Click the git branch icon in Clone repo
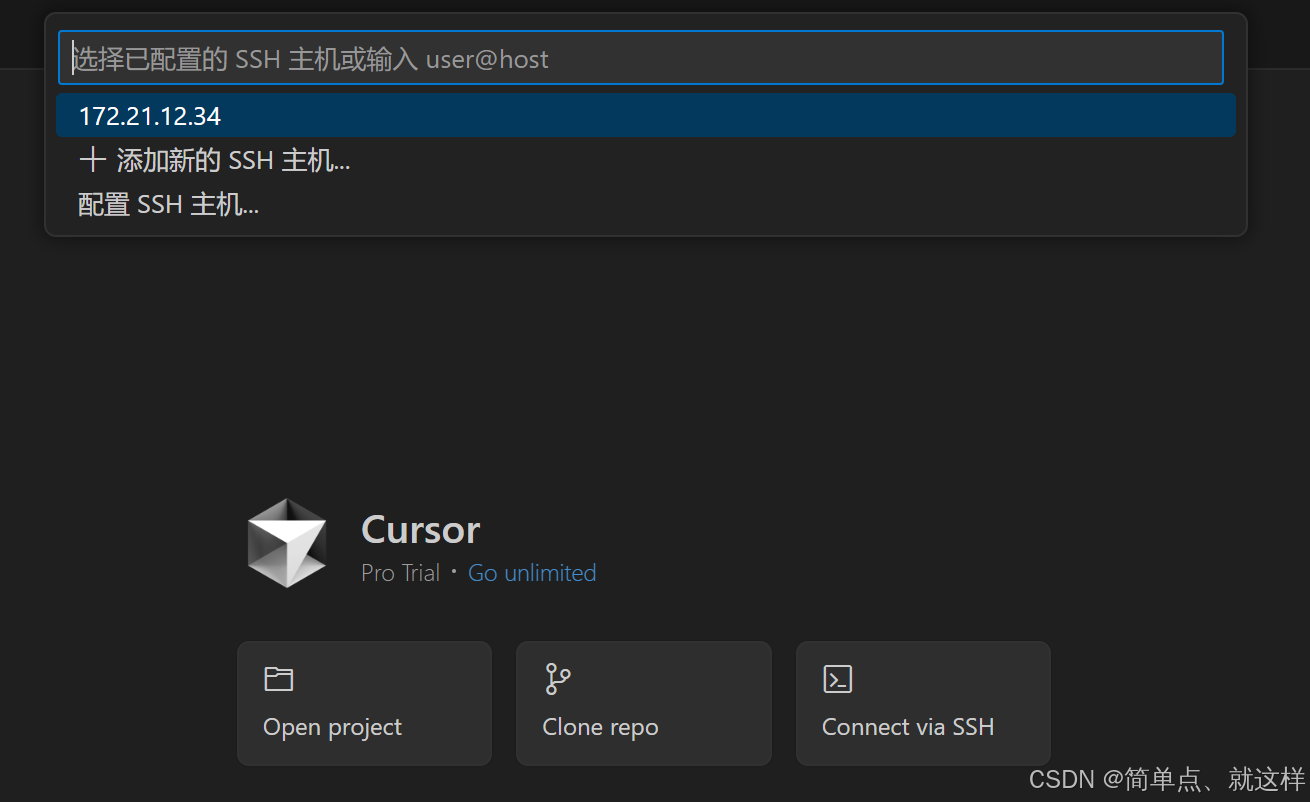This screenshot has width=1310, height=802. [x=557, y=679]
